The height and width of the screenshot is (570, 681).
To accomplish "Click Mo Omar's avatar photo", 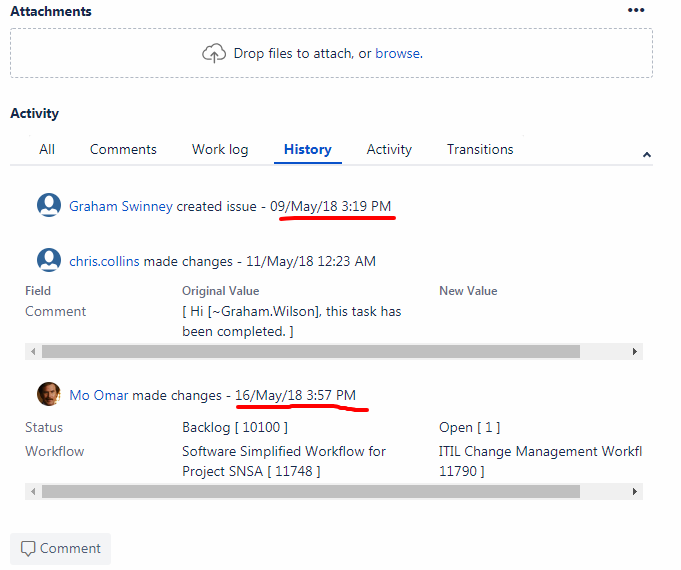I will (x=49, y=394).
